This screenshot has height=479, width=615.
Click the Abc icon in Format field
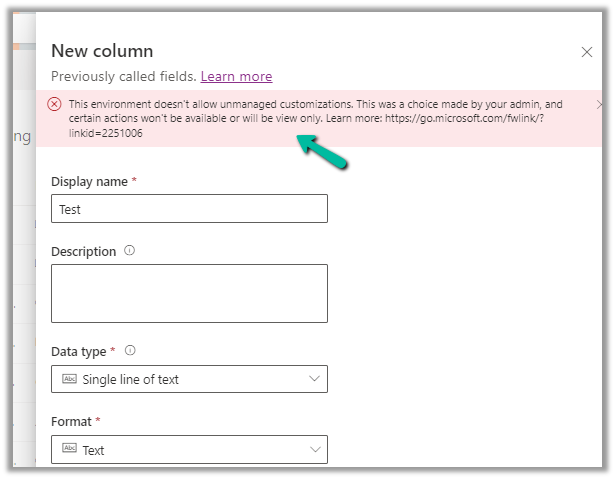point(69,450)
